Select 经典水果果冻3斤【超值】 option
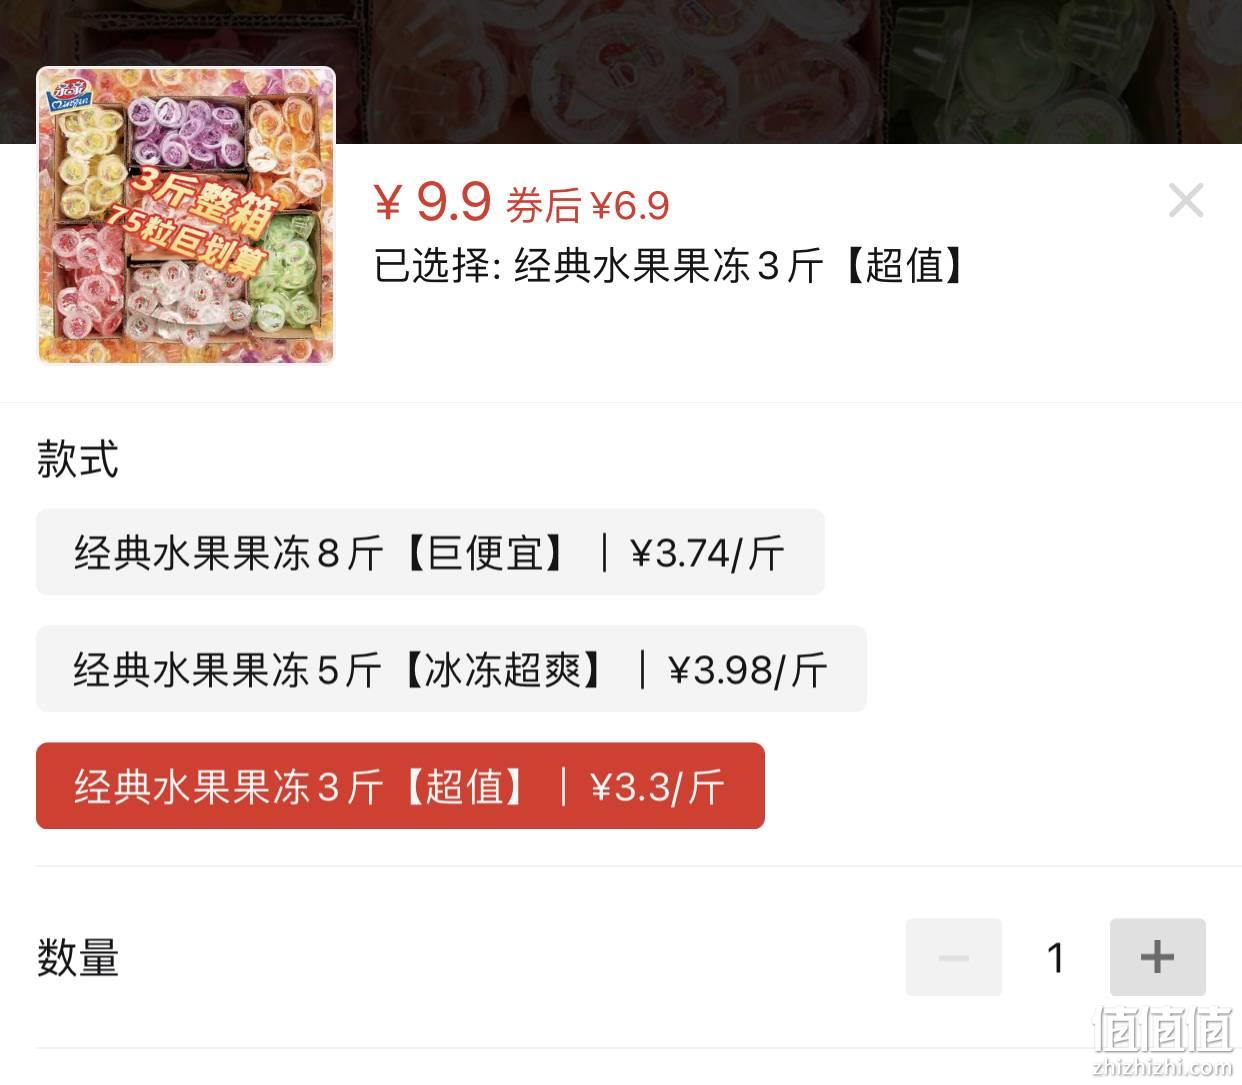Viewport: 1242px width, 1085px height. click(400, 786)
